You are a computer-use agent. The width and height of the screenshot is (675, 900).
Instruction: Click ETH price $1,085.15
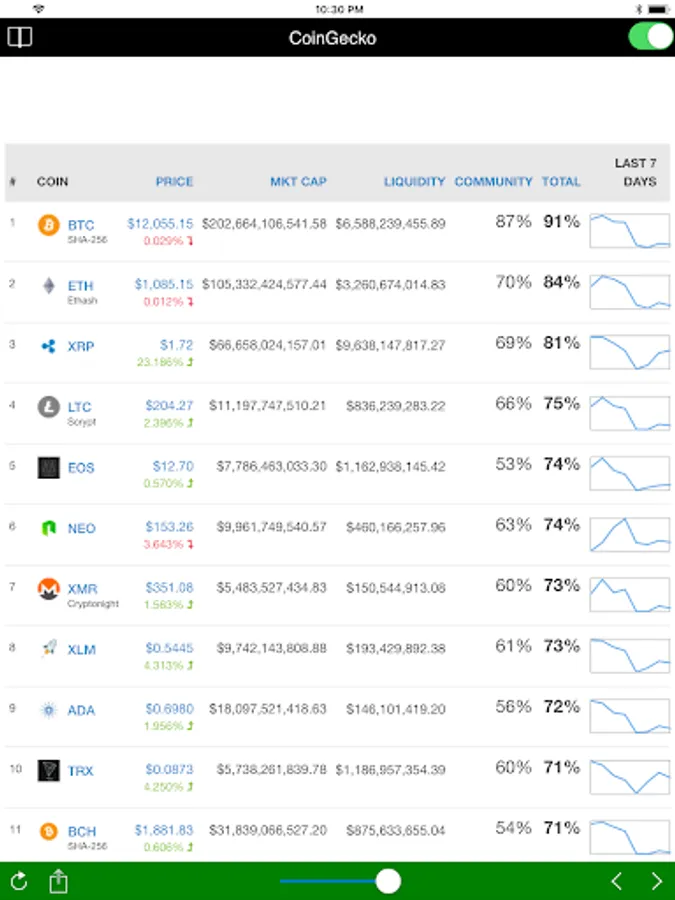[x=164, y=284]
